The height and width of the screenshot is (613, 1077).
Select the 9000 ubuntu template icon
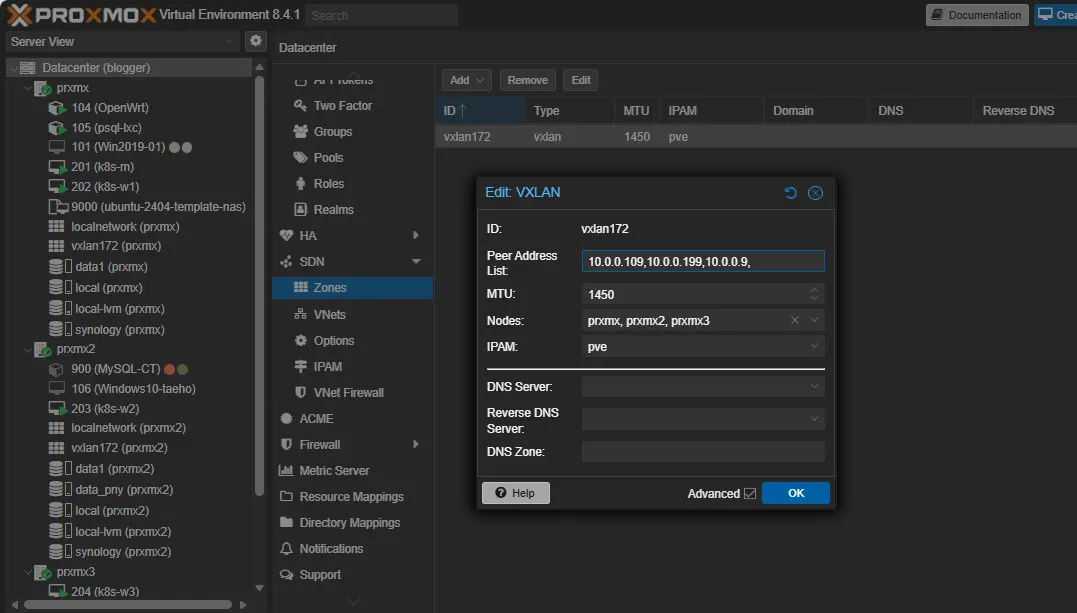(x=57, y=207)
